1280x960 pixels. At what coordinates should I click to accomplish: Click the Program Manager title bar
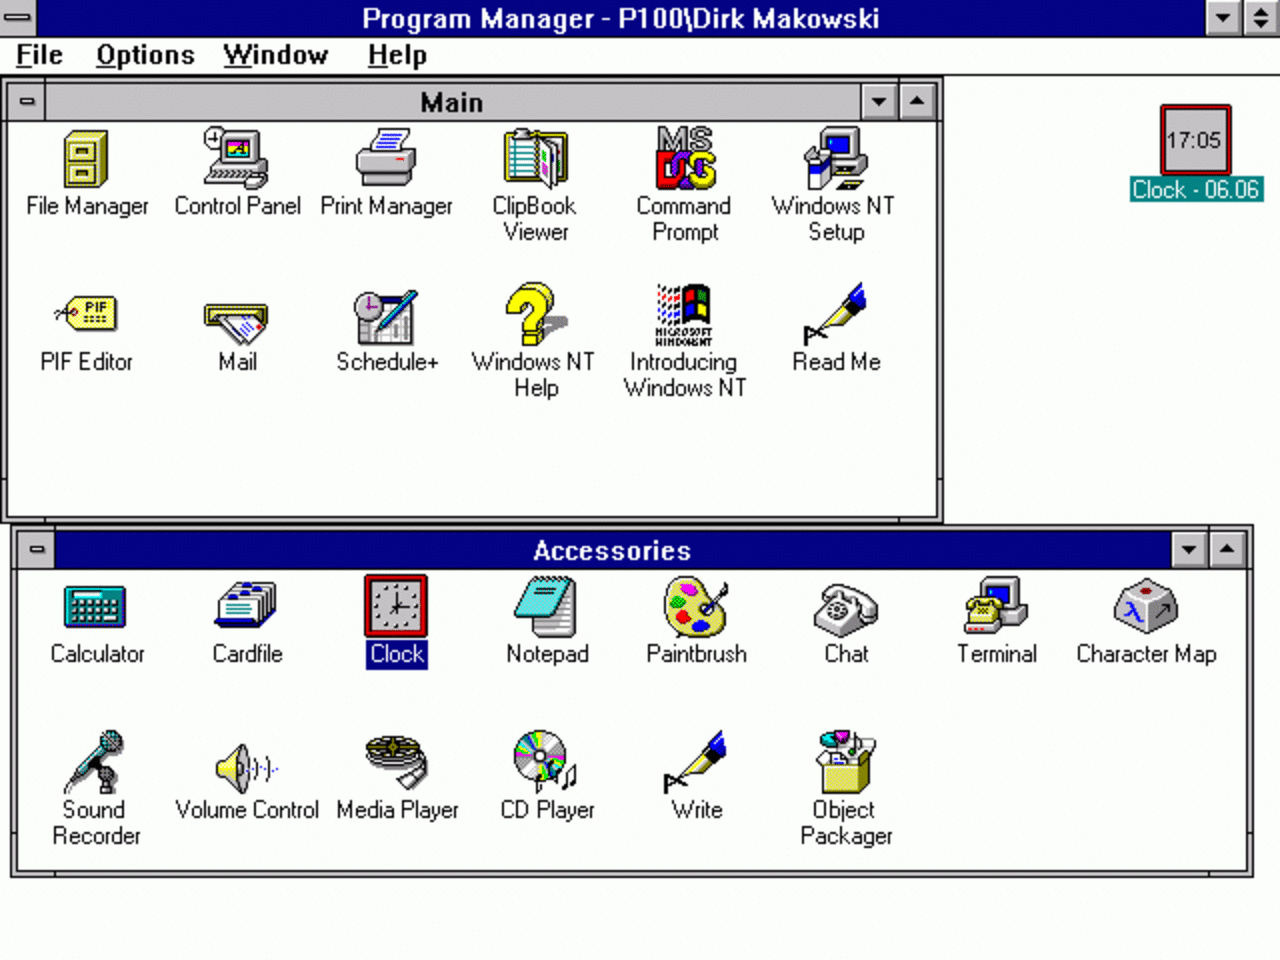point(621,18)
